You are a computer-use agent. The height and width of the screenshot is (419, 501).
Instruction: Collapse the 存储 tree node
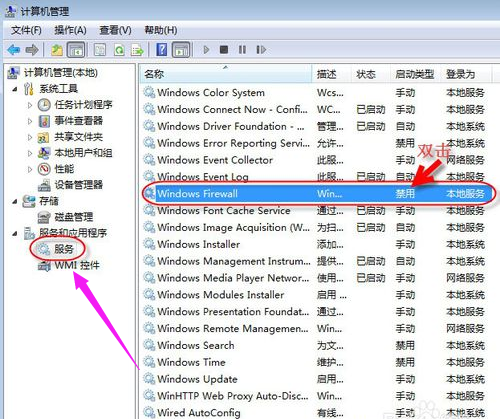coord(15,202)
